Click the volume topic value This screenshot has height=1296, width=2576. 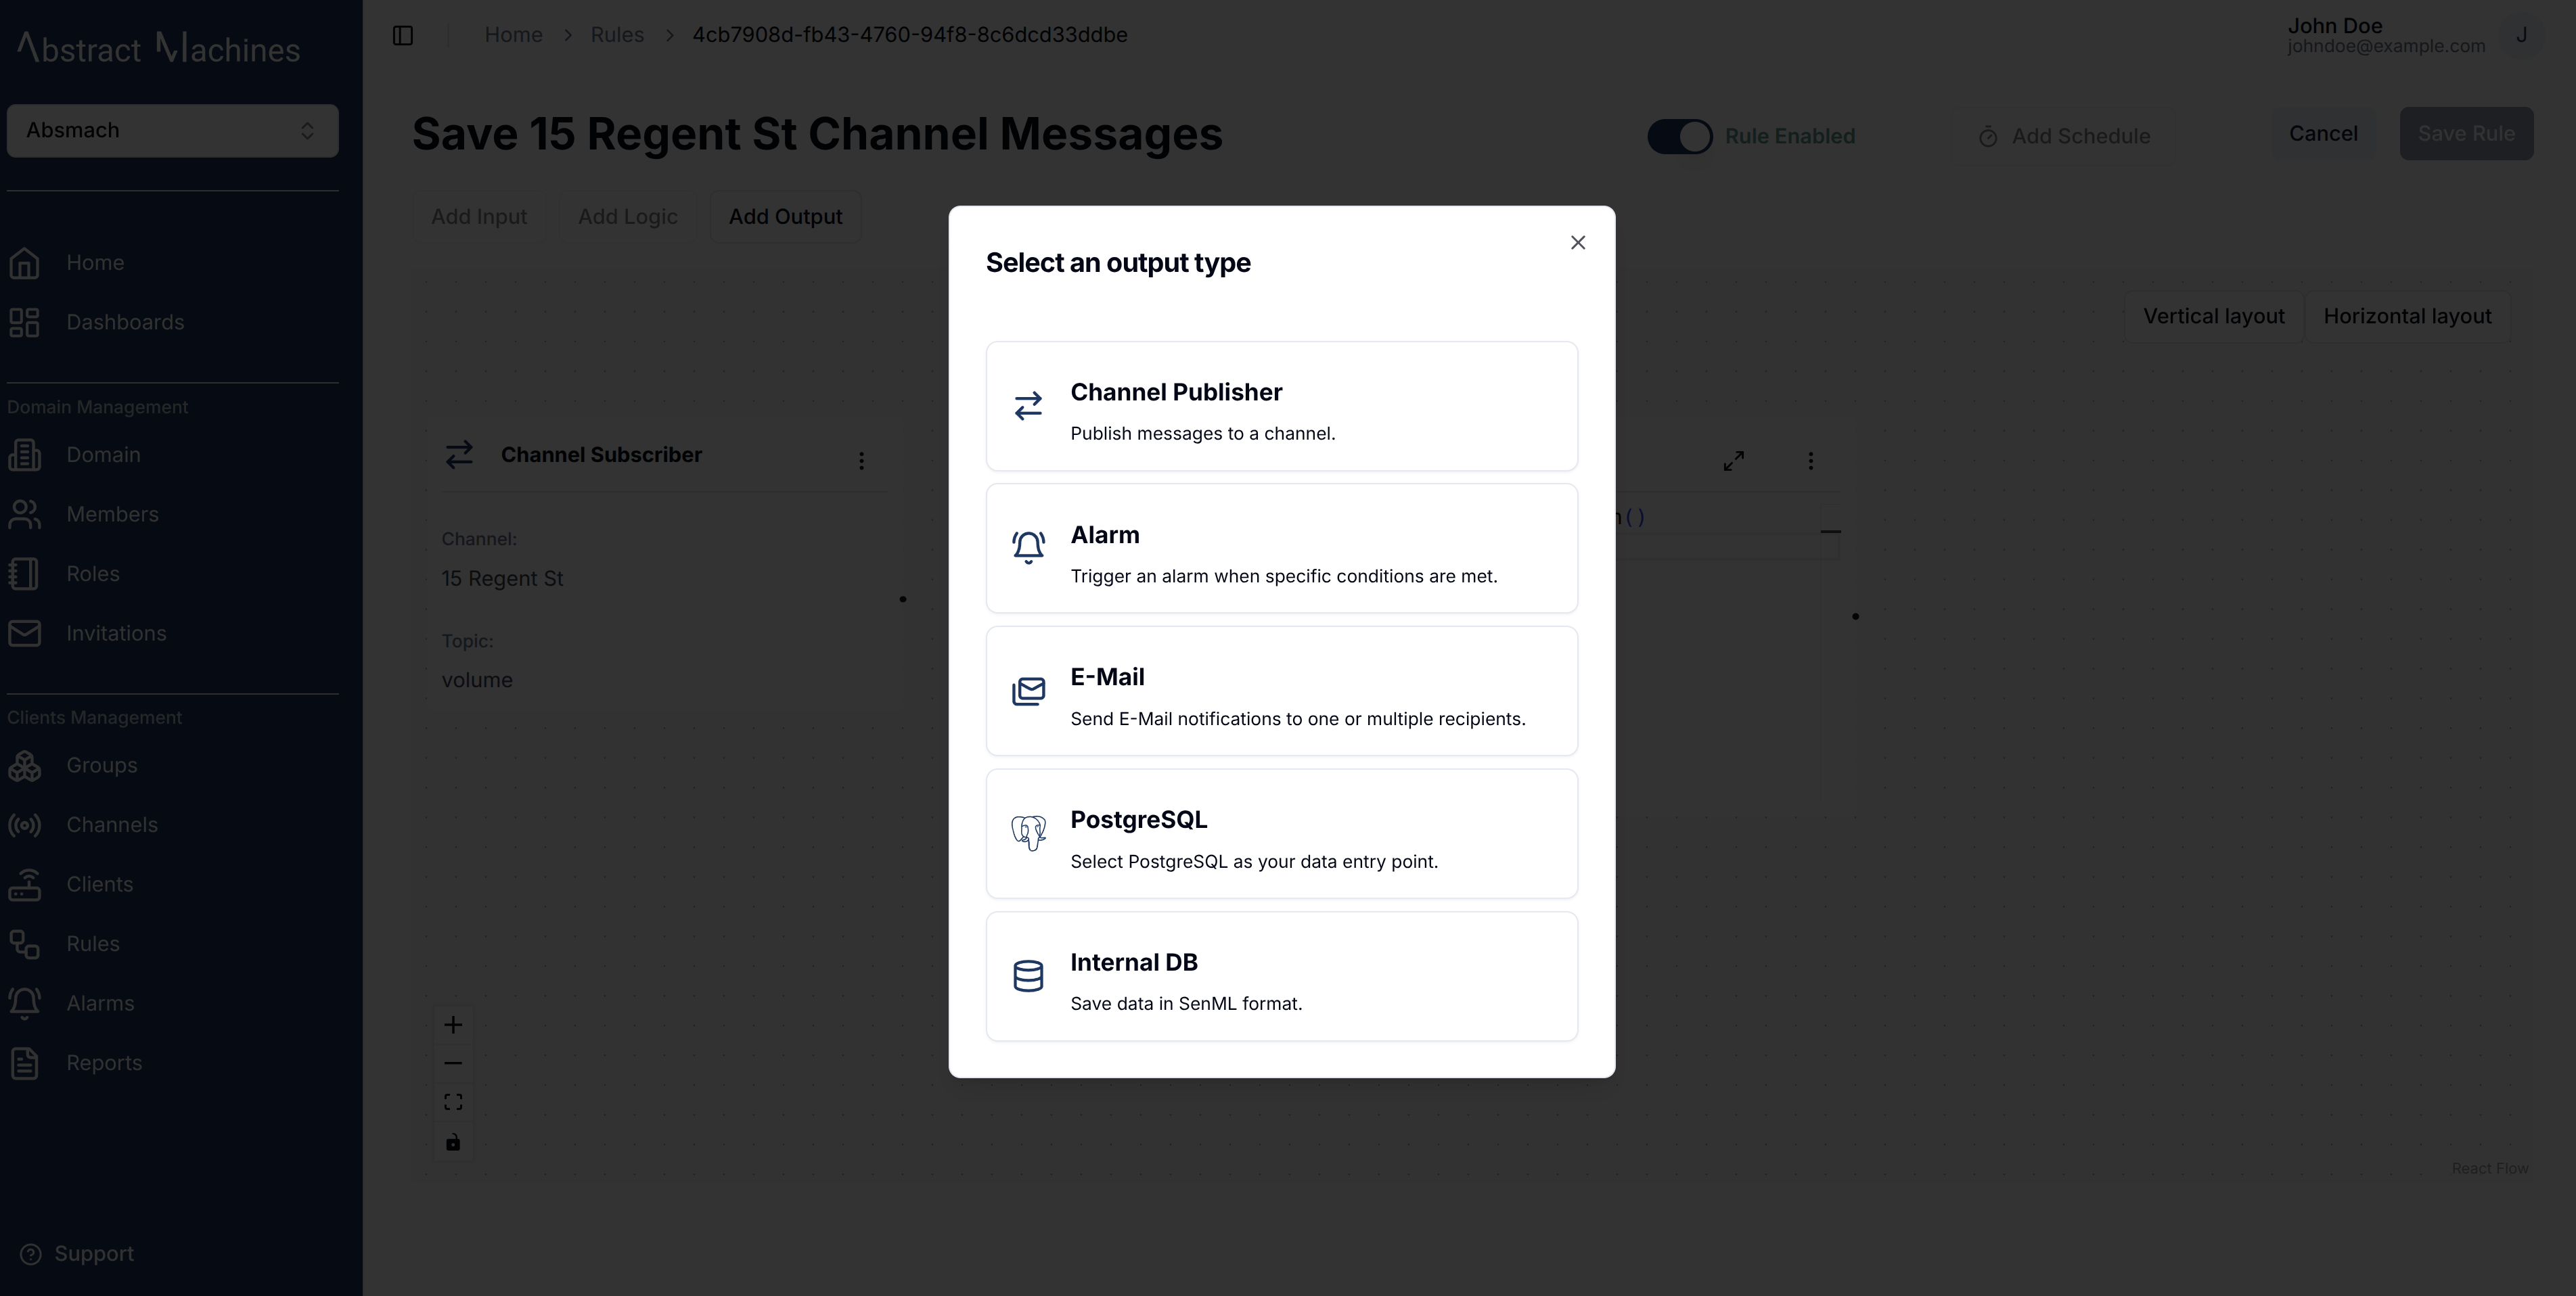pos(477,680)
